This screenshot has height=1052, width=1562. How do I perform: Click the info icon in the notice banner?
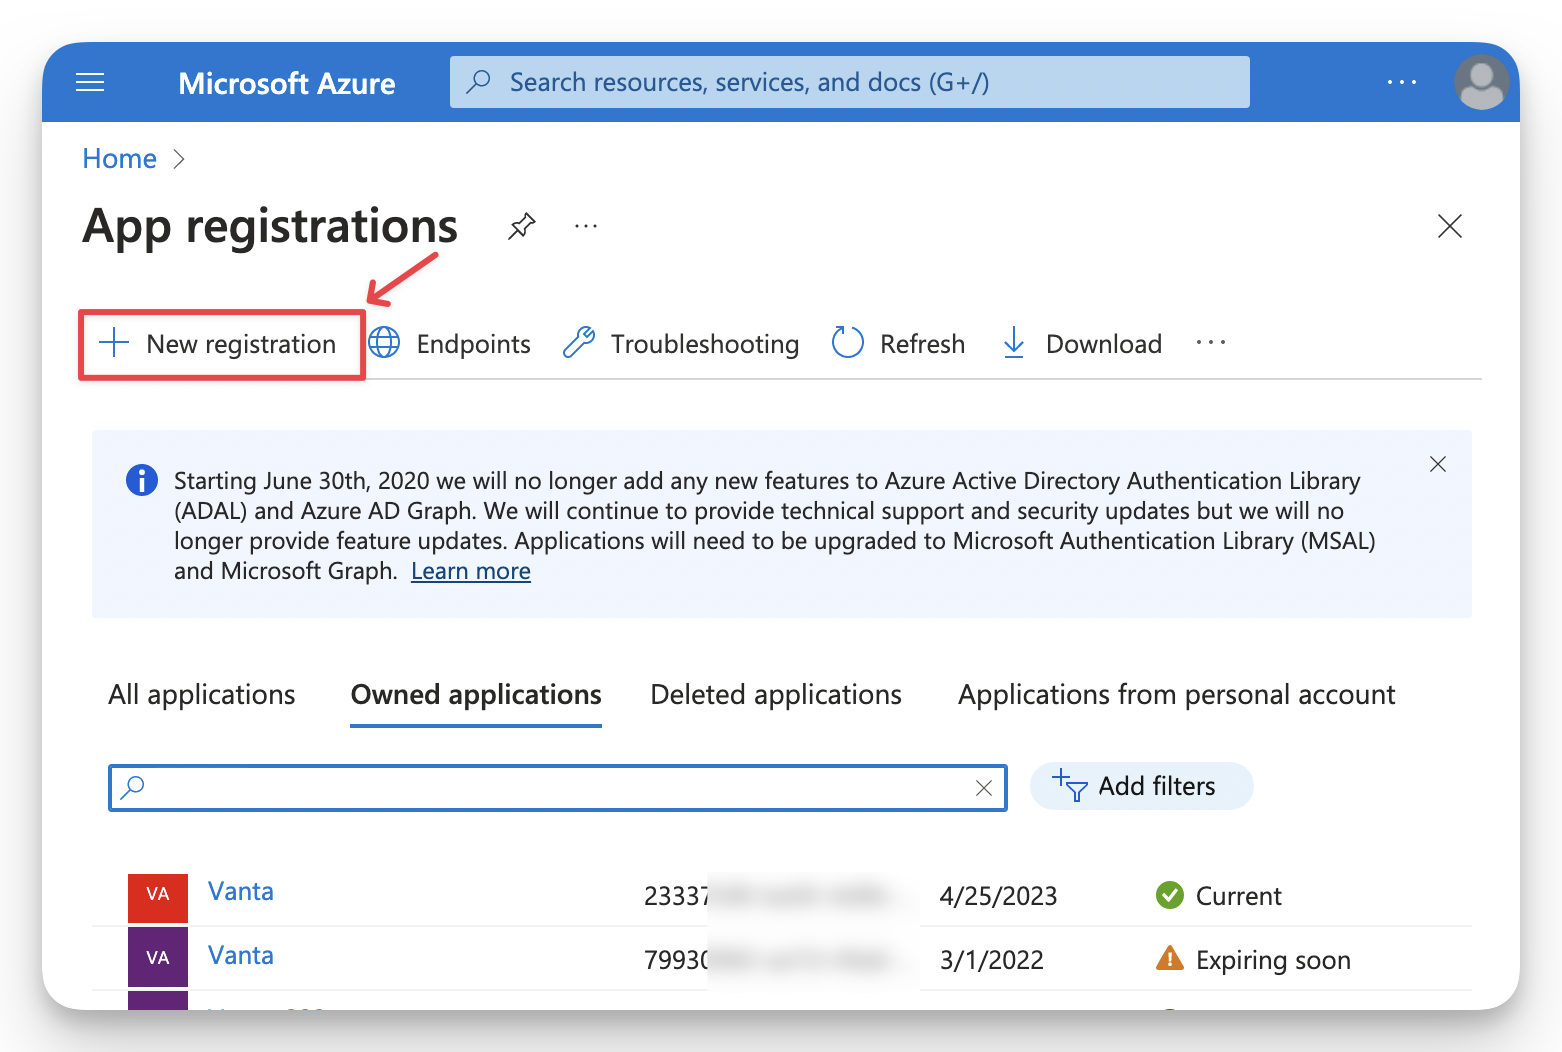142,480
